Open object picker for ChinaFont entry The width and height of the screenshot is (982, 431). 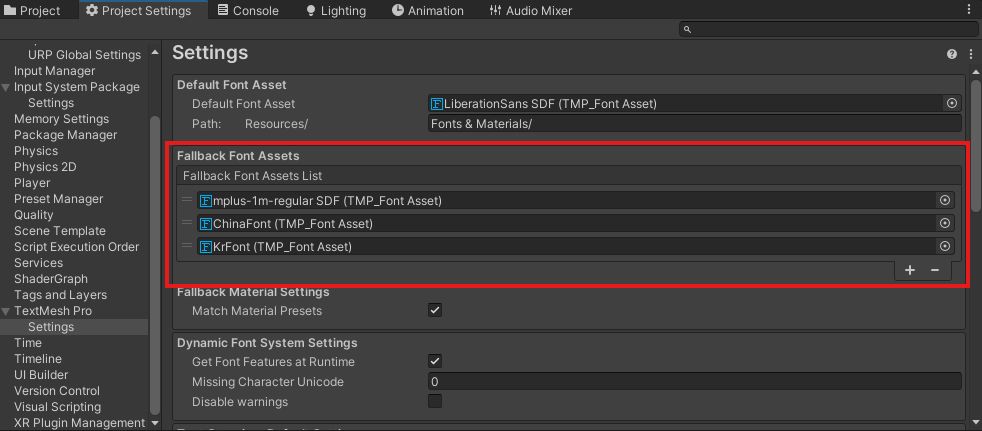pyautogui.click(x=944, y=223)
